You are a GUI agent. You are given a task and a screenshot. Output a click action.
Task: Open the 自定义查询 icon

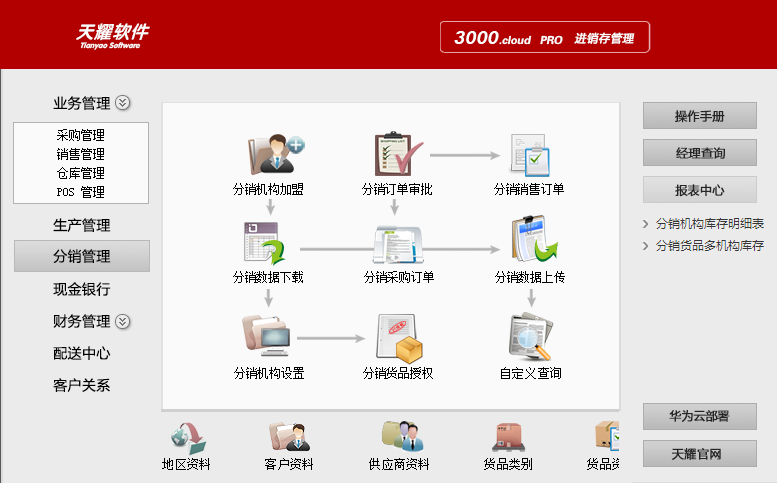click(529, 338)
